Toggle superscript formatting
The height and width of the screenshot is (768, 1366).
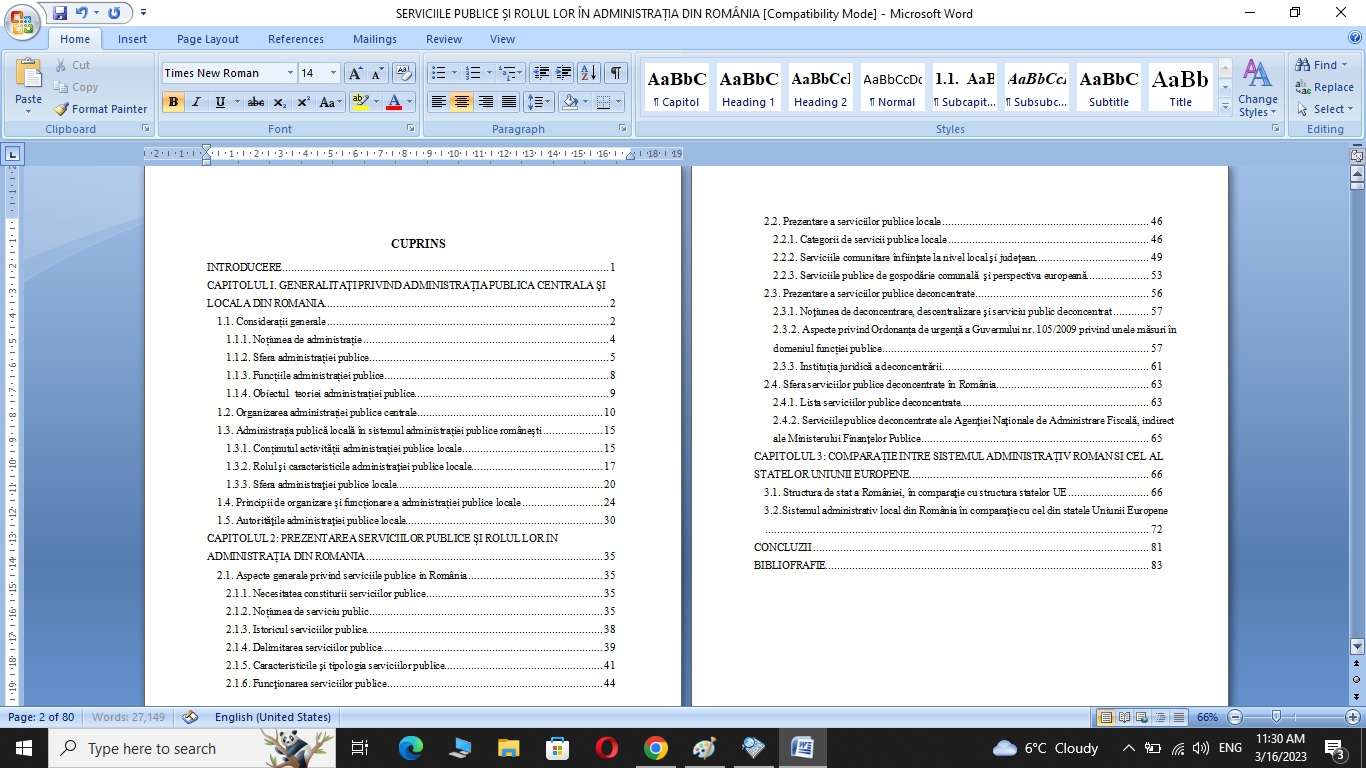pyautogui.click(x=303, y=102)
